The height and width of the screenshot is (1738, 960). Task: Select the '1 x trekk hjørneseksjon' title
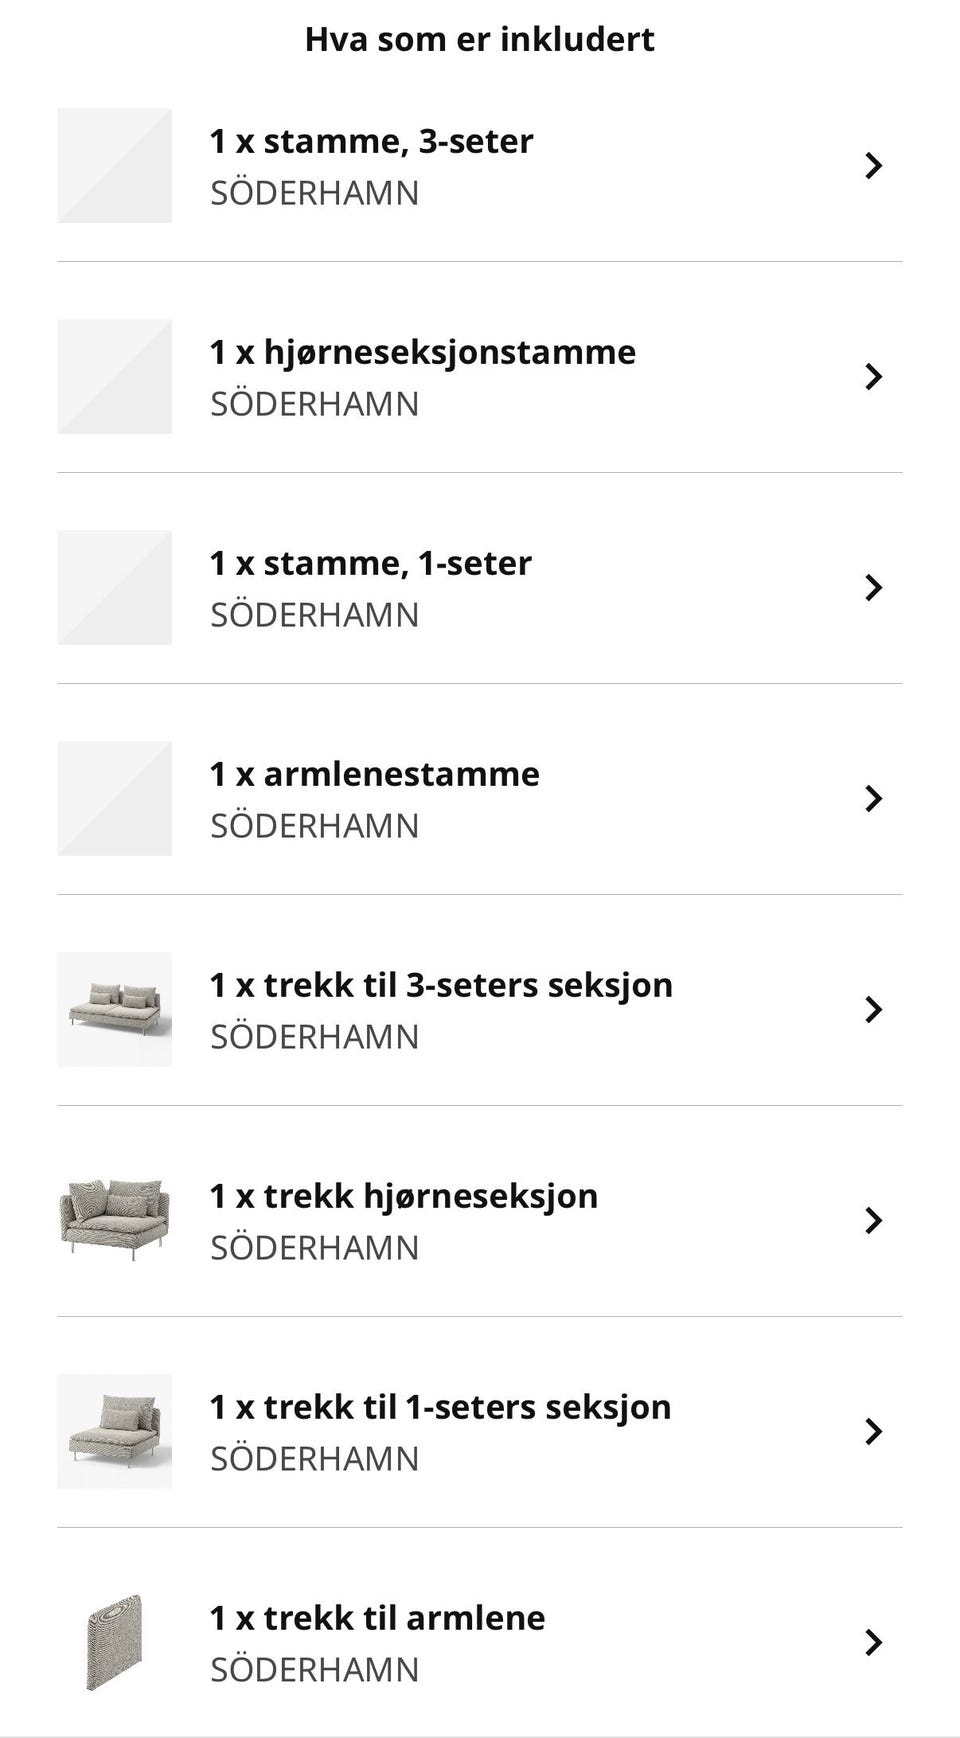(403, 1196)
